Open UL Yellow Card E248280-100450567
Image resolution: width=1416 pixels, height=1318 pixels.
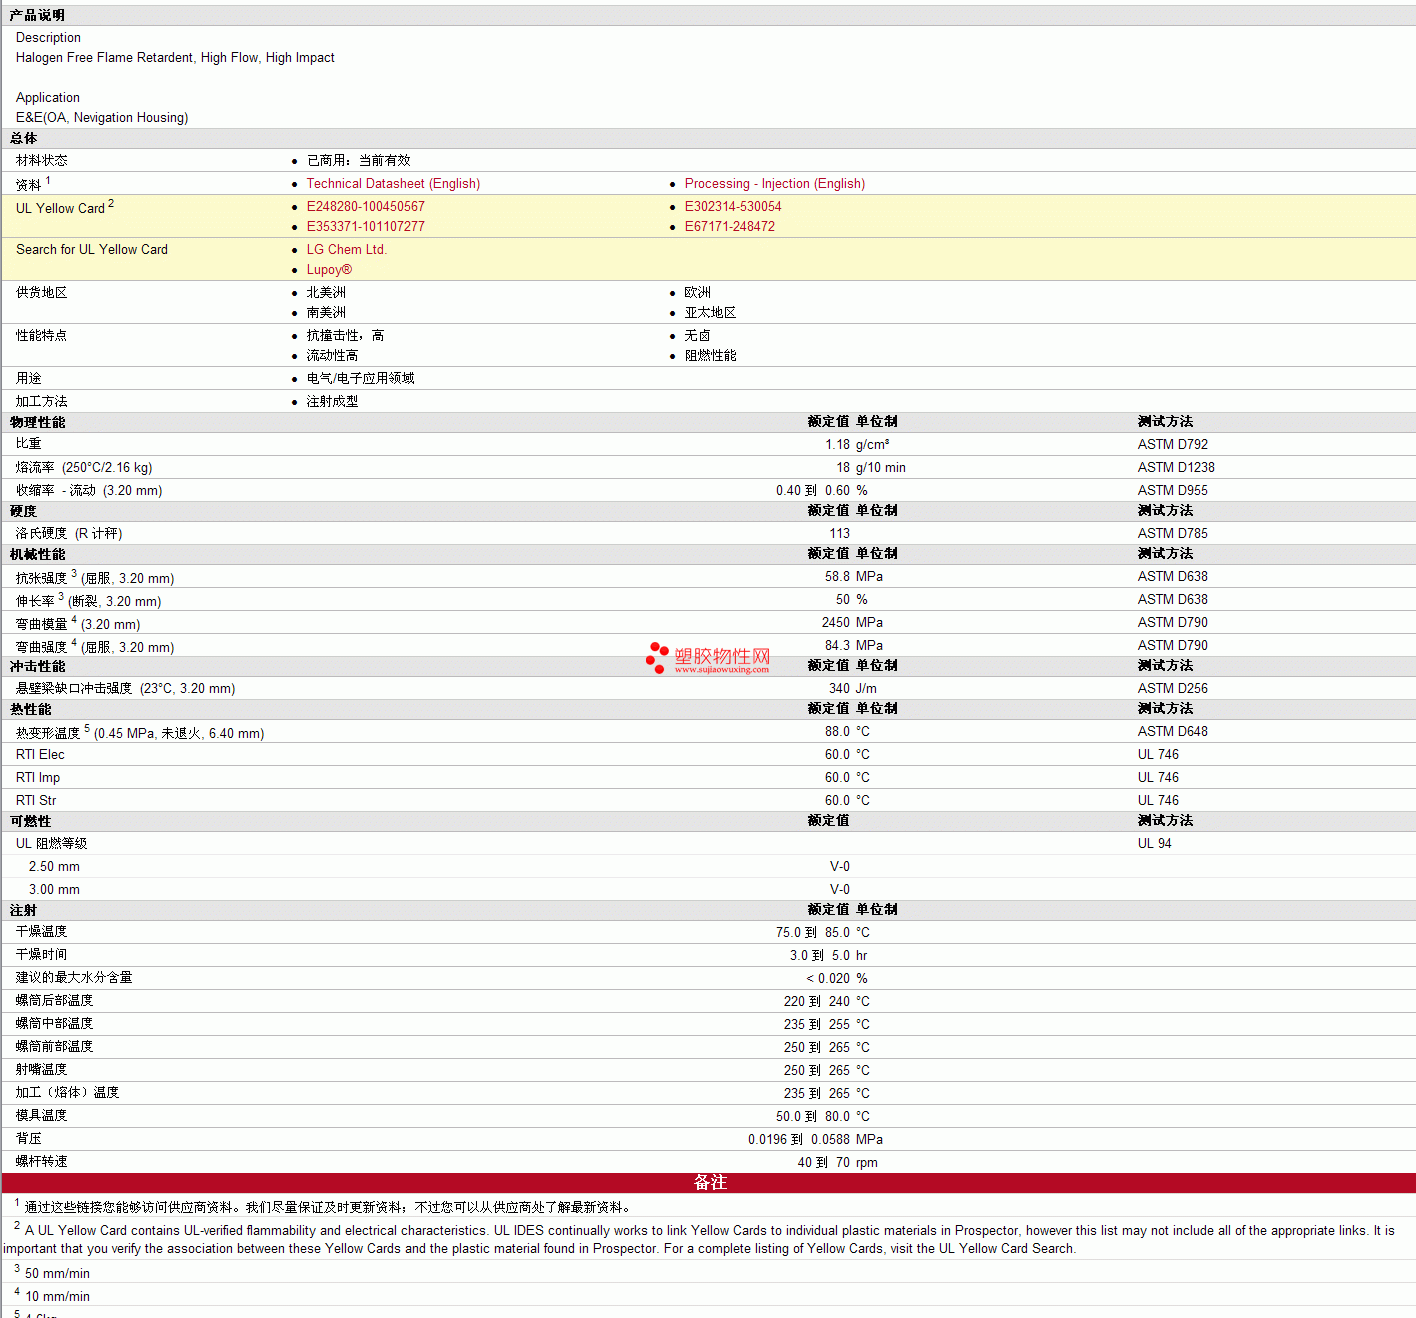point(366,207)
